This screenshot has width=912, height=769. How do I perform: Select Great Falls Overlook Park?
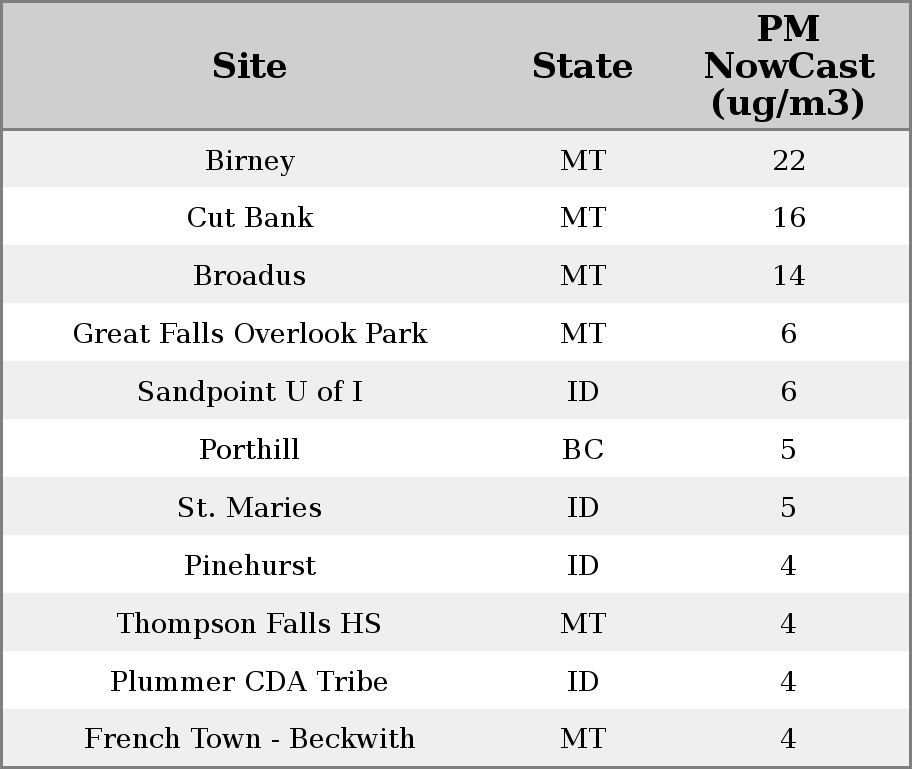click(x=250, y=334)
